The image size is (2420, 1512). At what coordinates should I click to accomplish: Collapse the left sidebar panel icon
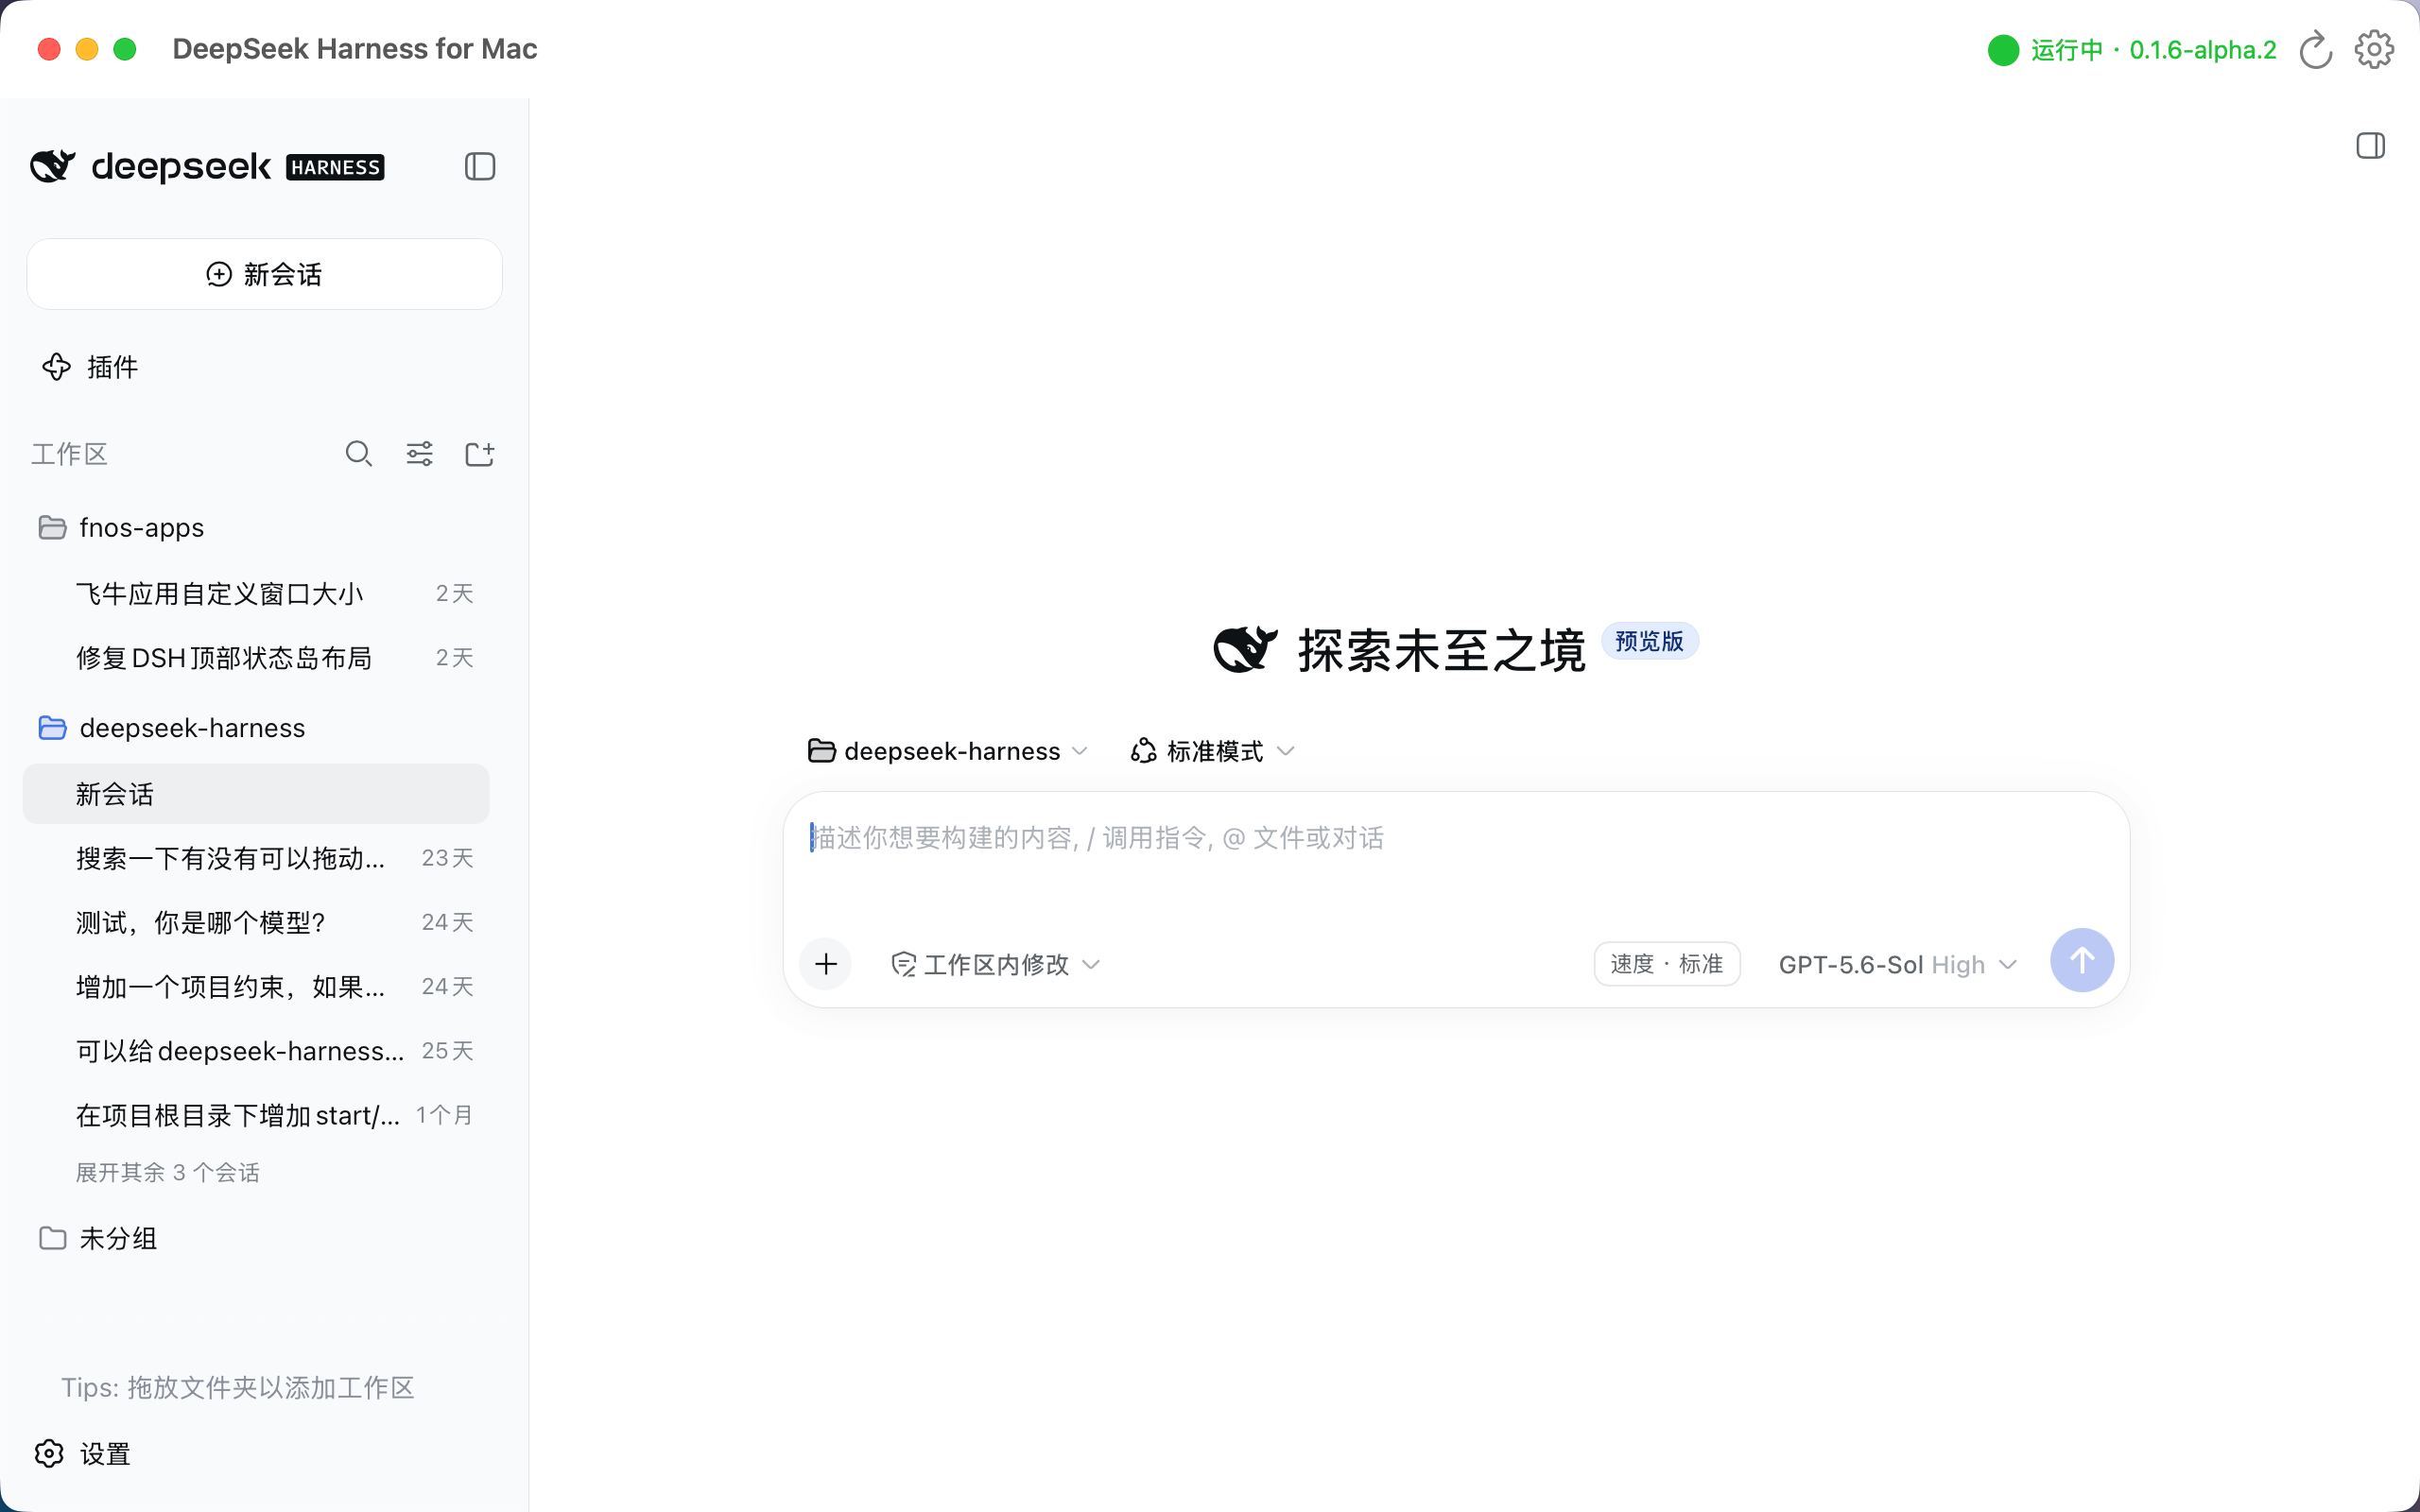480,166
